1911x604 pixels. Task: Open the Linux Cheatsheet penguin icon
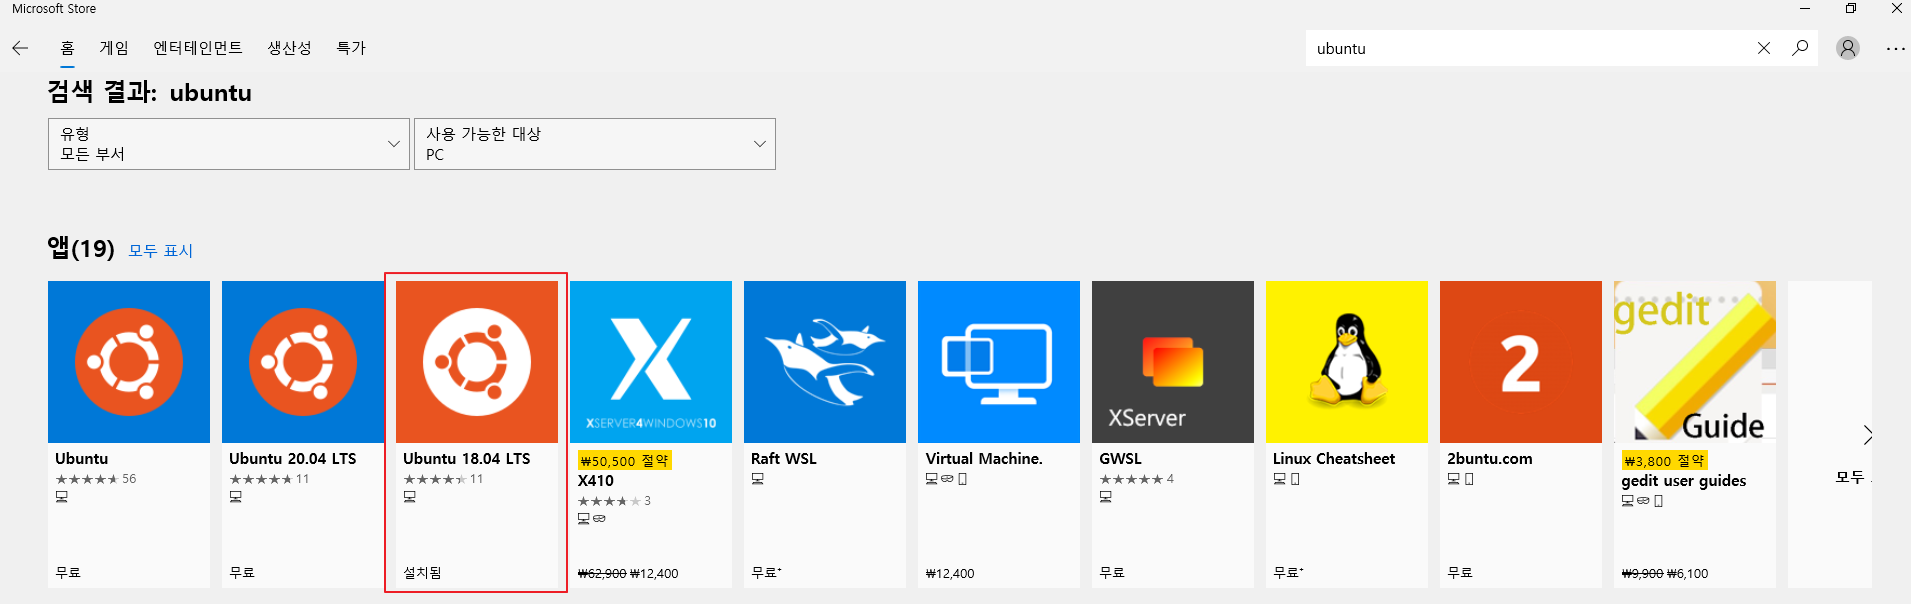[x=1347, y=362]
